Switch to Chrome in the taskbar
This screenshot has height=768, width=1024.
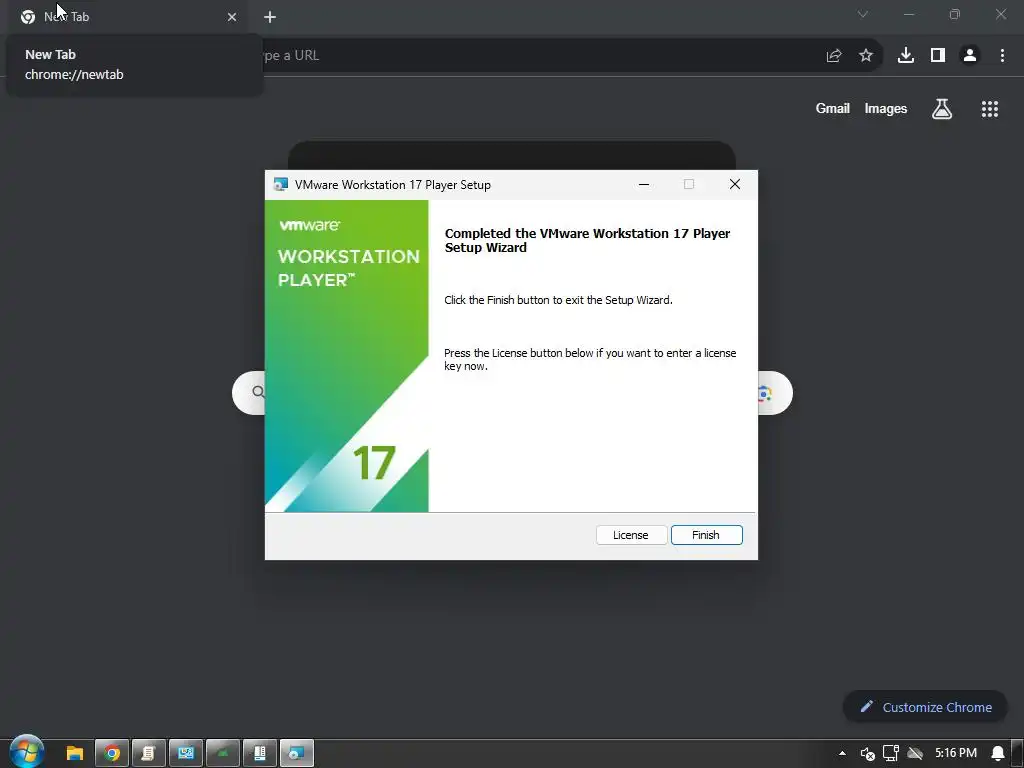(x=112, y=753)
